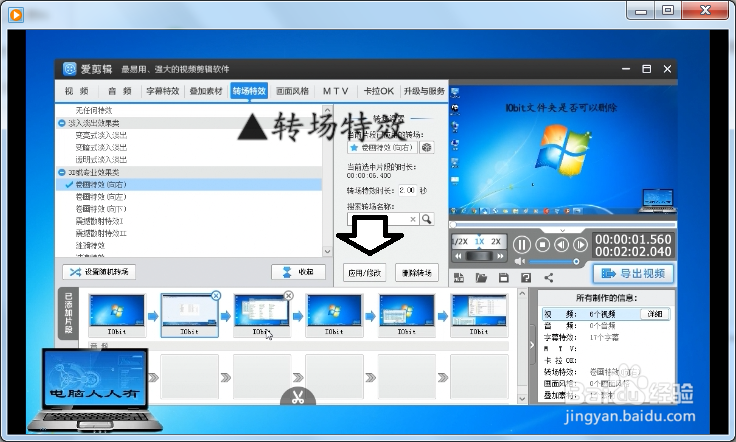
Task: Select 2X playback speed
Action: (496, 242)
